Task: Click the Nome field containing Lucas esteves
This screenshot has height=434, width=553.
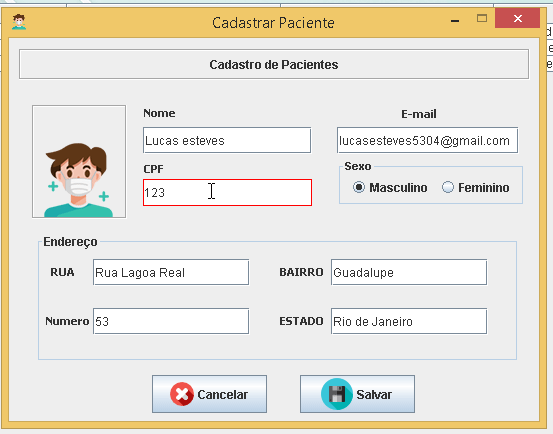Action: 227,140
